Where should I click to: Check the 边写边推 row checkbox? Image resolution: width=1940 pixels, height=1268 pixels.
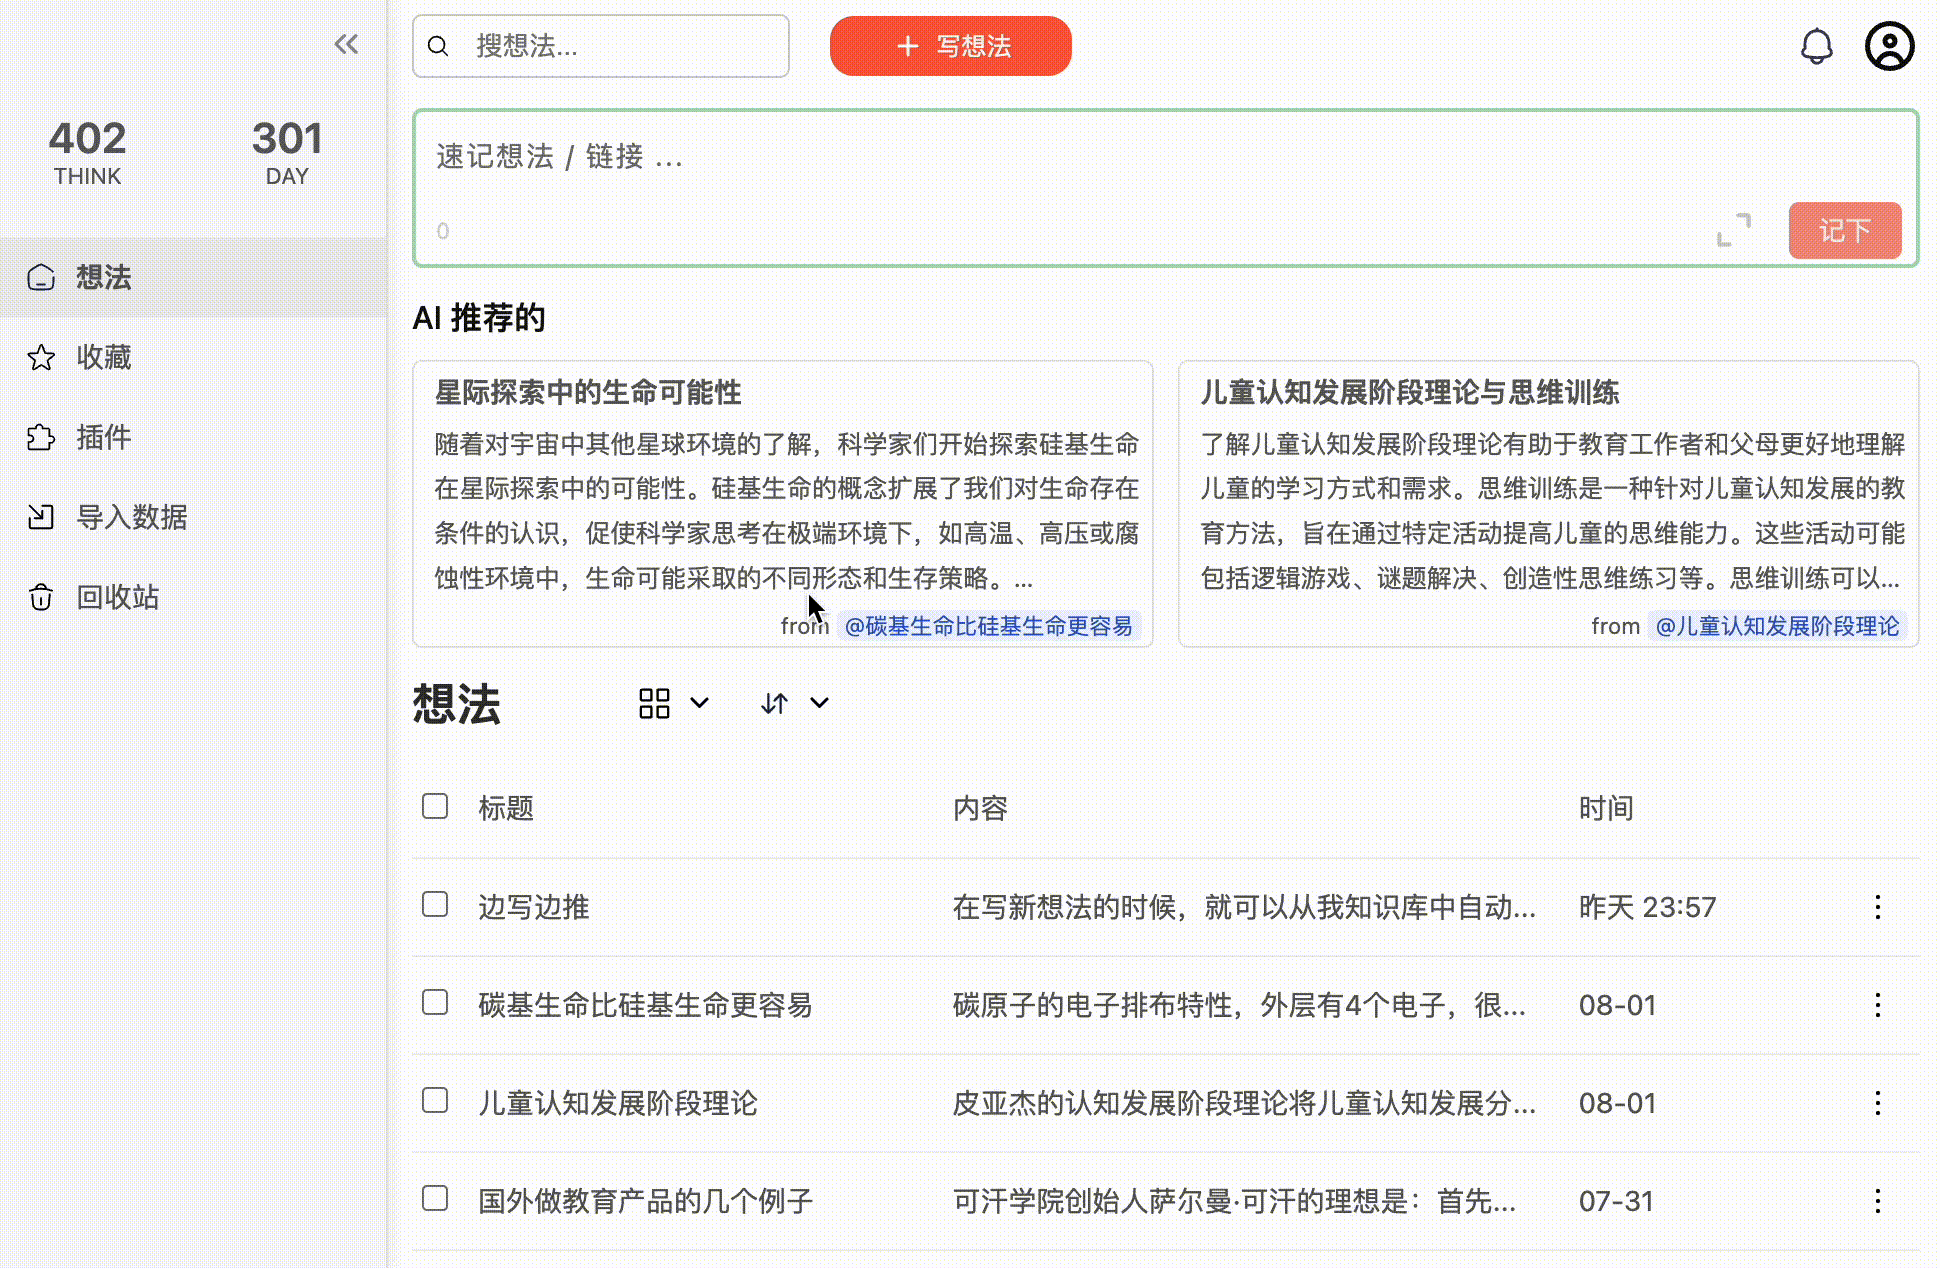435,904
